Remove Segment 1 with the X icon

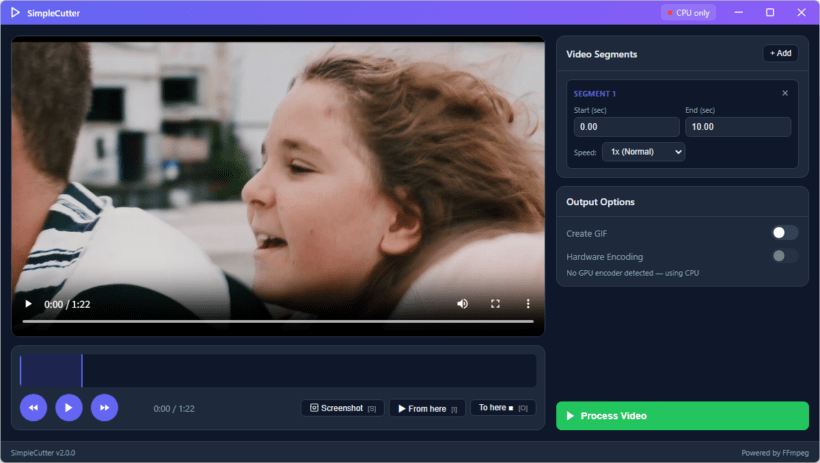point(785,93)
